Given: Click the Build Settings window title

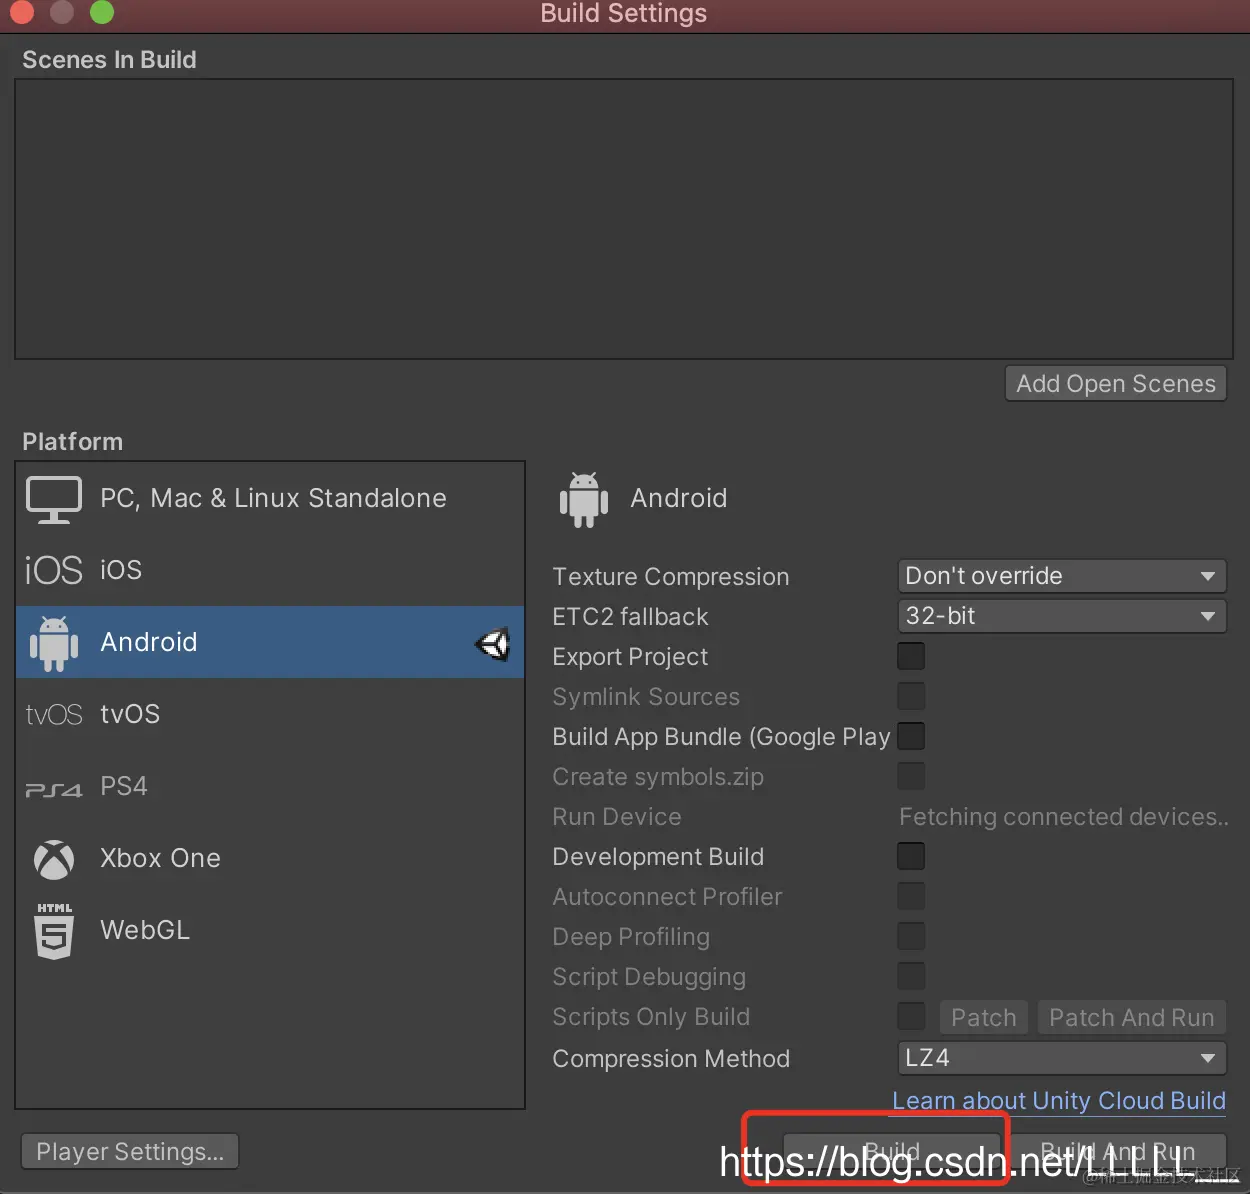Looking at the screenshot, I should (x=624, y=13).
